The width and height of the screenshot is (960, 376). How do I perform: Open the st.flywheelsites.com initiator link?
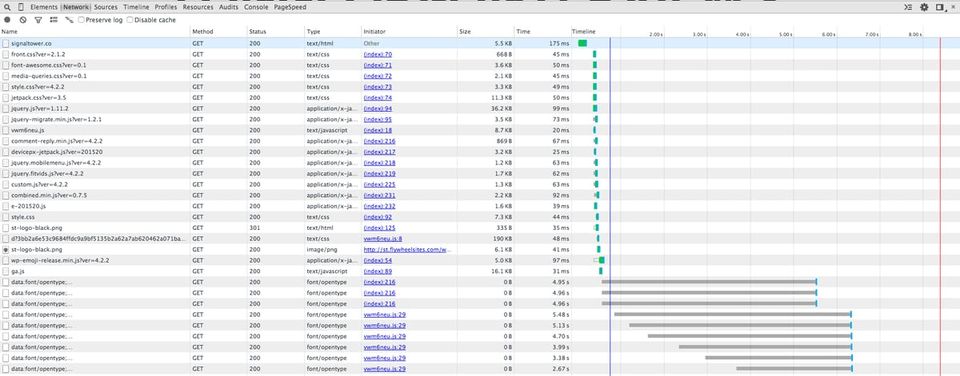coord(407,249)
